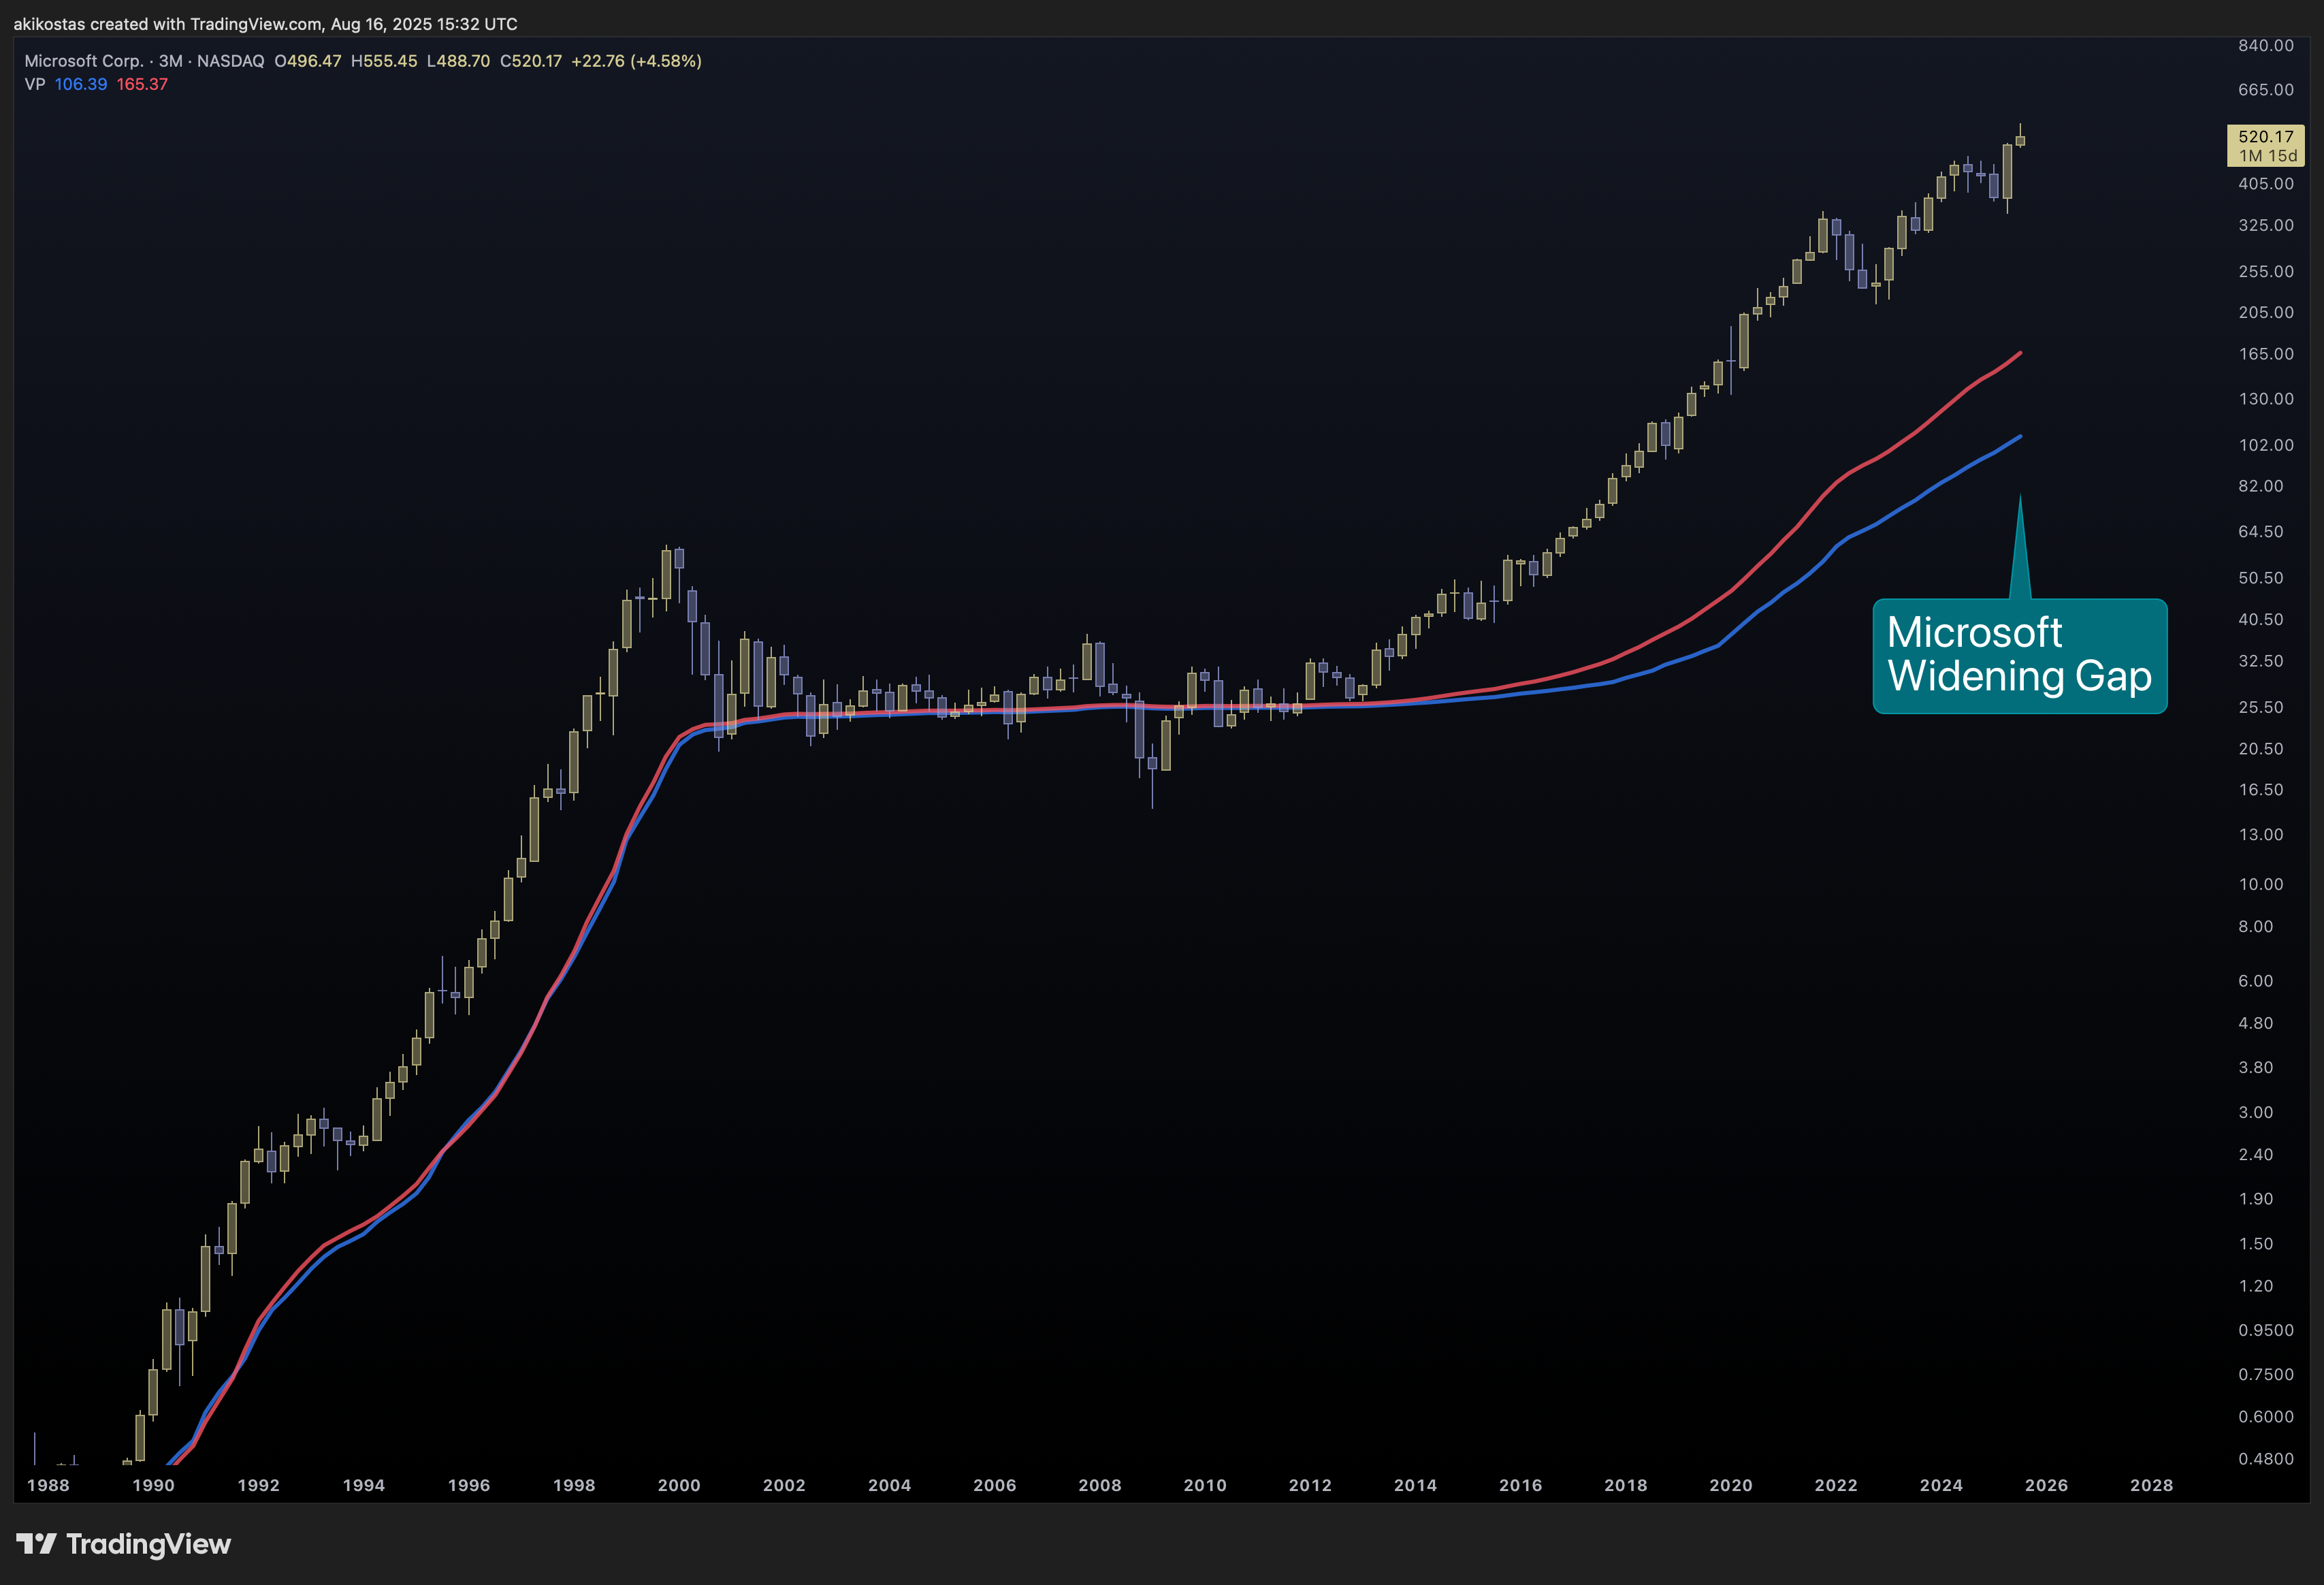Click the change value +22.76 (+4.58%)
2324x1585 pixels.
[x=637, y=61]
